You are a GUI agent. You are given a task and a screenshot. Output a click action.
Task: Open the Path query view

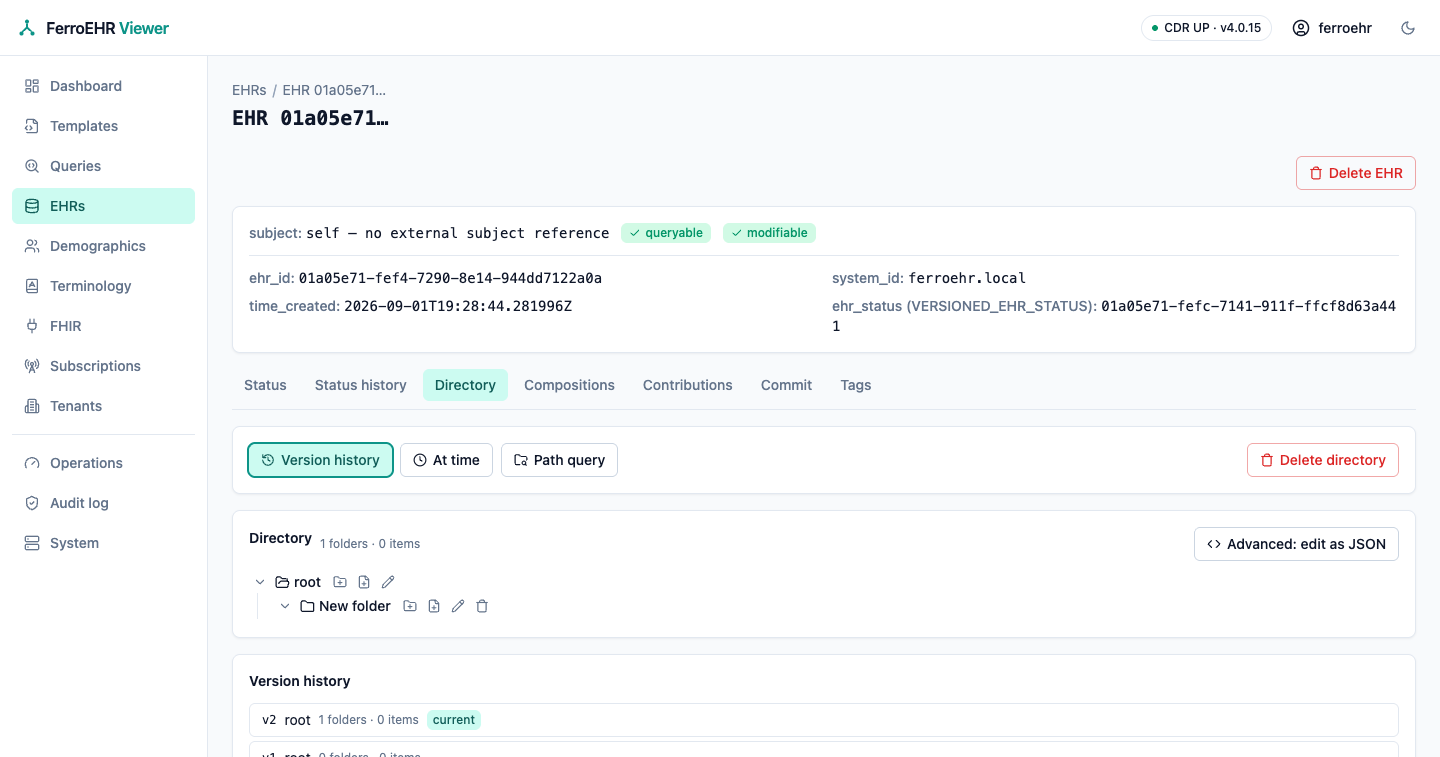tap(559, 460)
